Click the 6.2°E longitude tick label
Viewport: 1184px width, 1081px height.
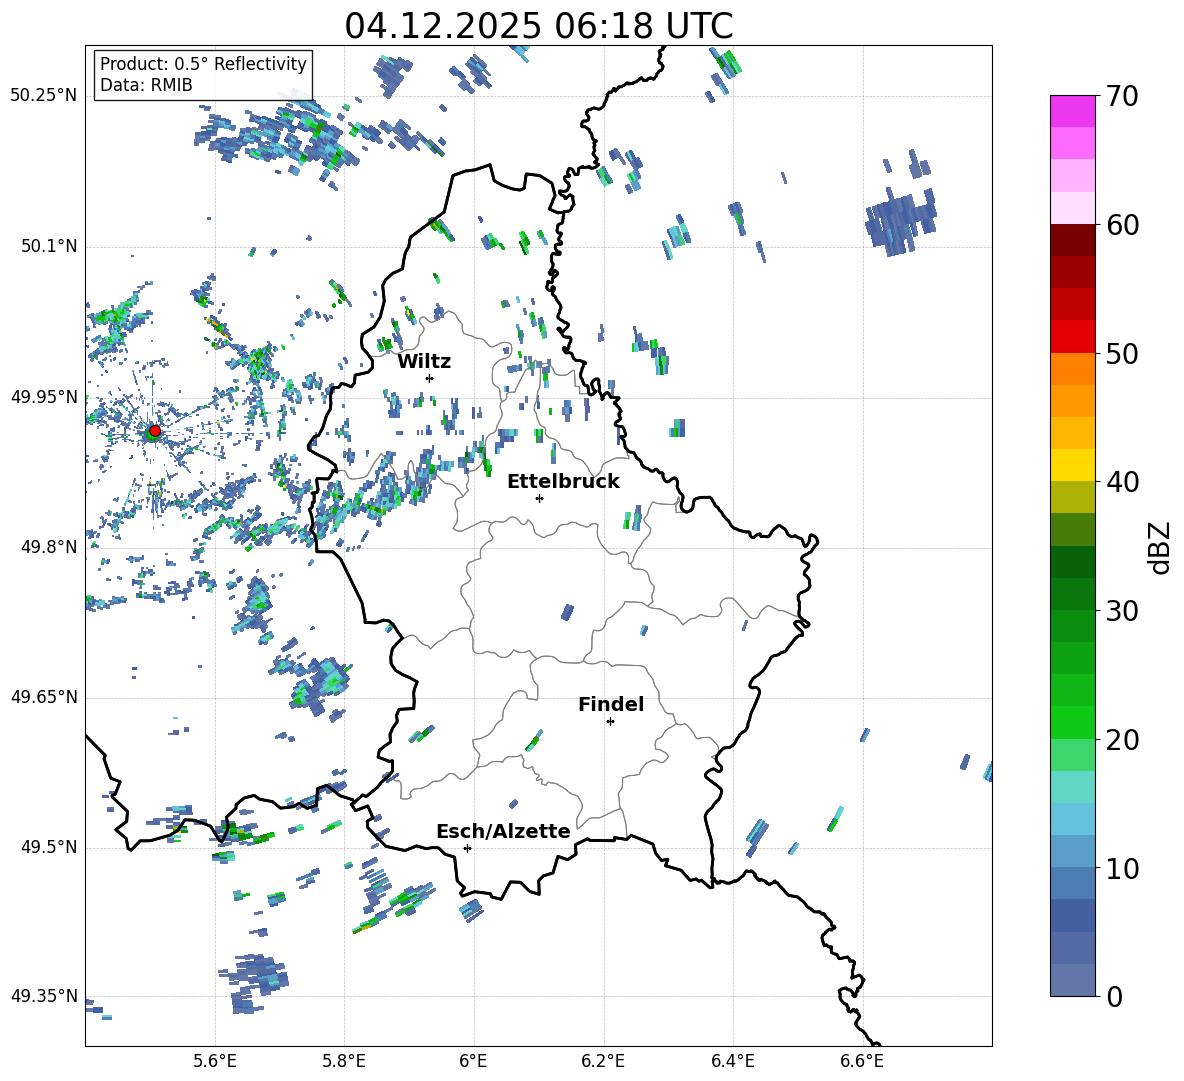(603, 1060)
